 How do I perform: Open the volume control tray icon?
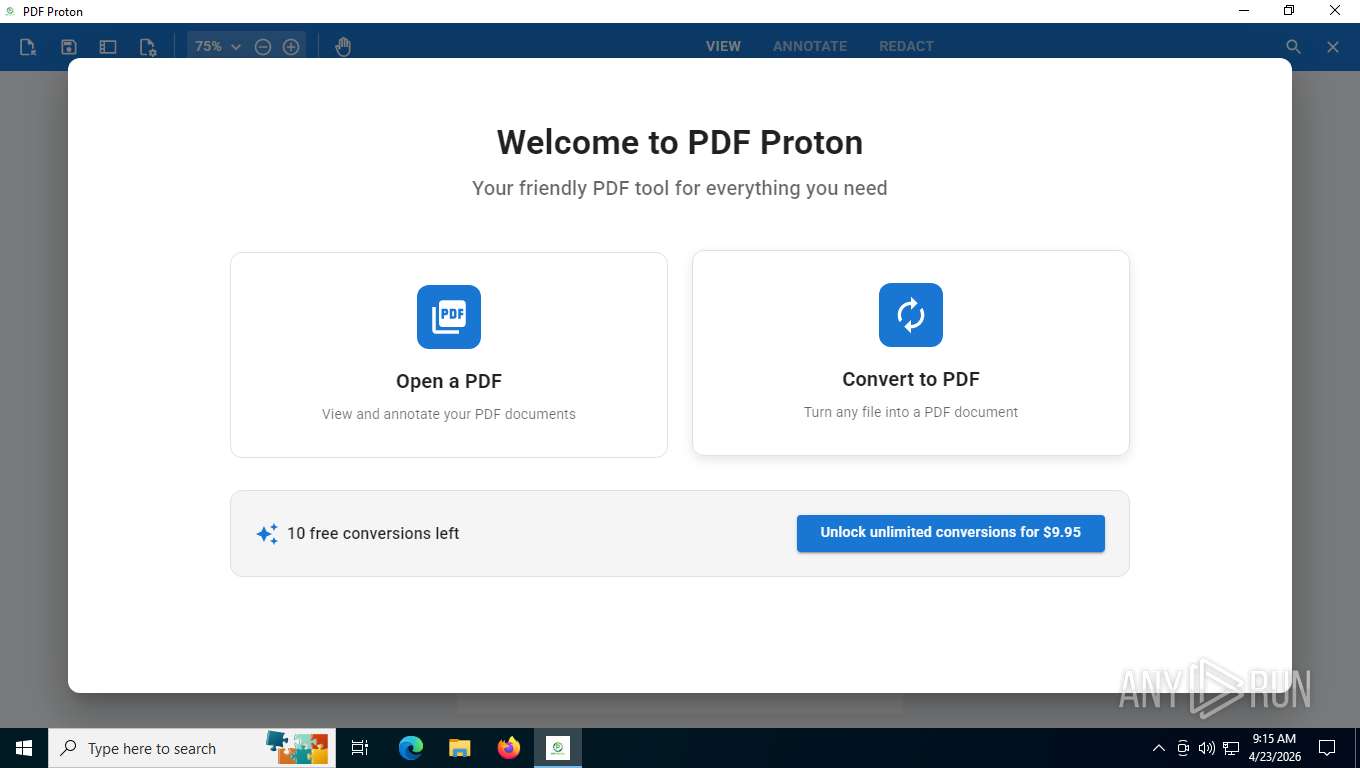coord(1207,748)
